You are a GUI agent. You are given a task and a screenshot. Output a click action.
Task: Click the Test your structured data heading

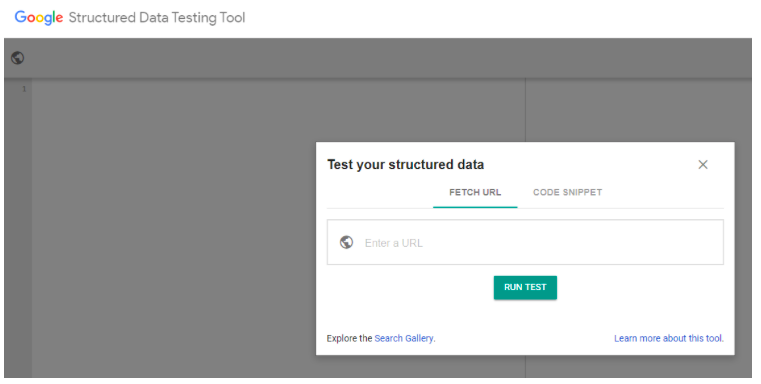coord(405,165)
